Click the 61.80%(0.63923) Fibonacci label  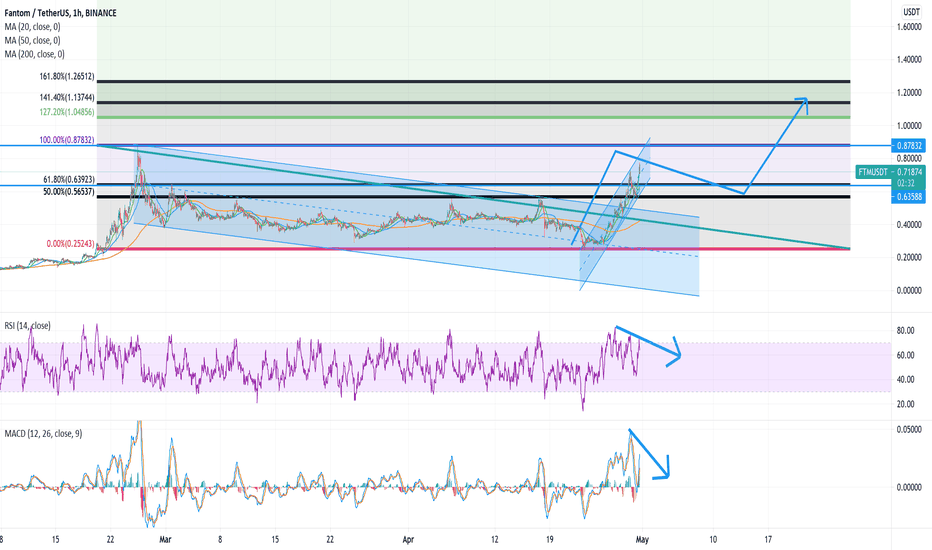click(68, 180)
